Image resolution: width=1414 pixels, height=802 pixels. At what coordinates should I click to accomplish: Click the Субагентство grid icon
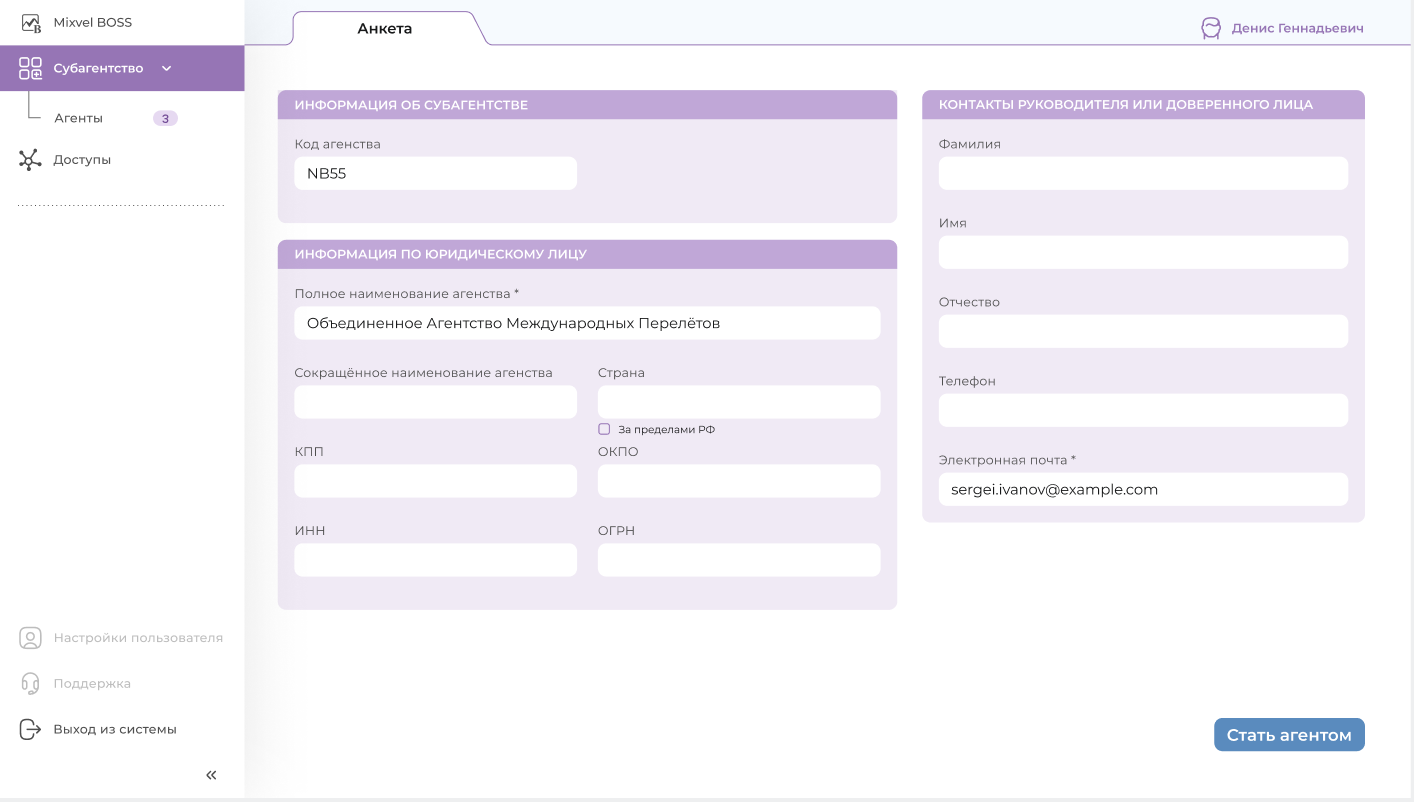pyautogui.click(x=30, y=68)
